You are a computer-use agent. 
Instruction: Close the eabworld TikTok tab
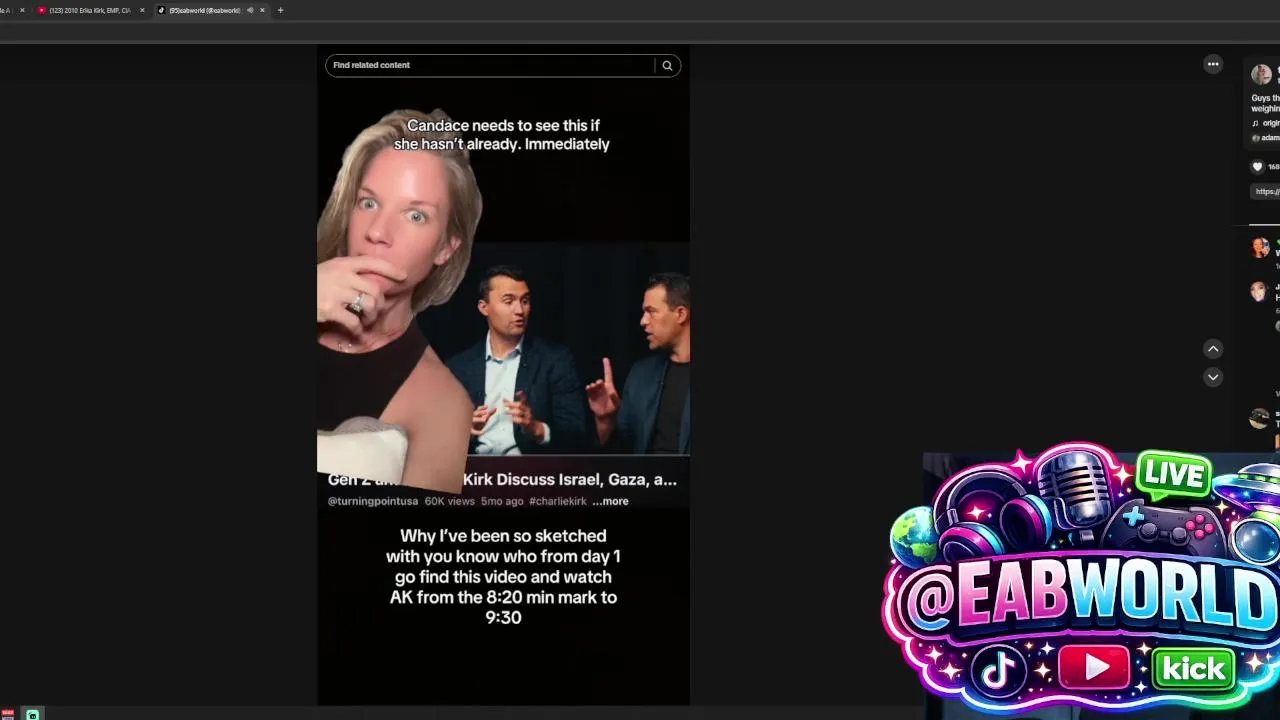pos(262,10)
